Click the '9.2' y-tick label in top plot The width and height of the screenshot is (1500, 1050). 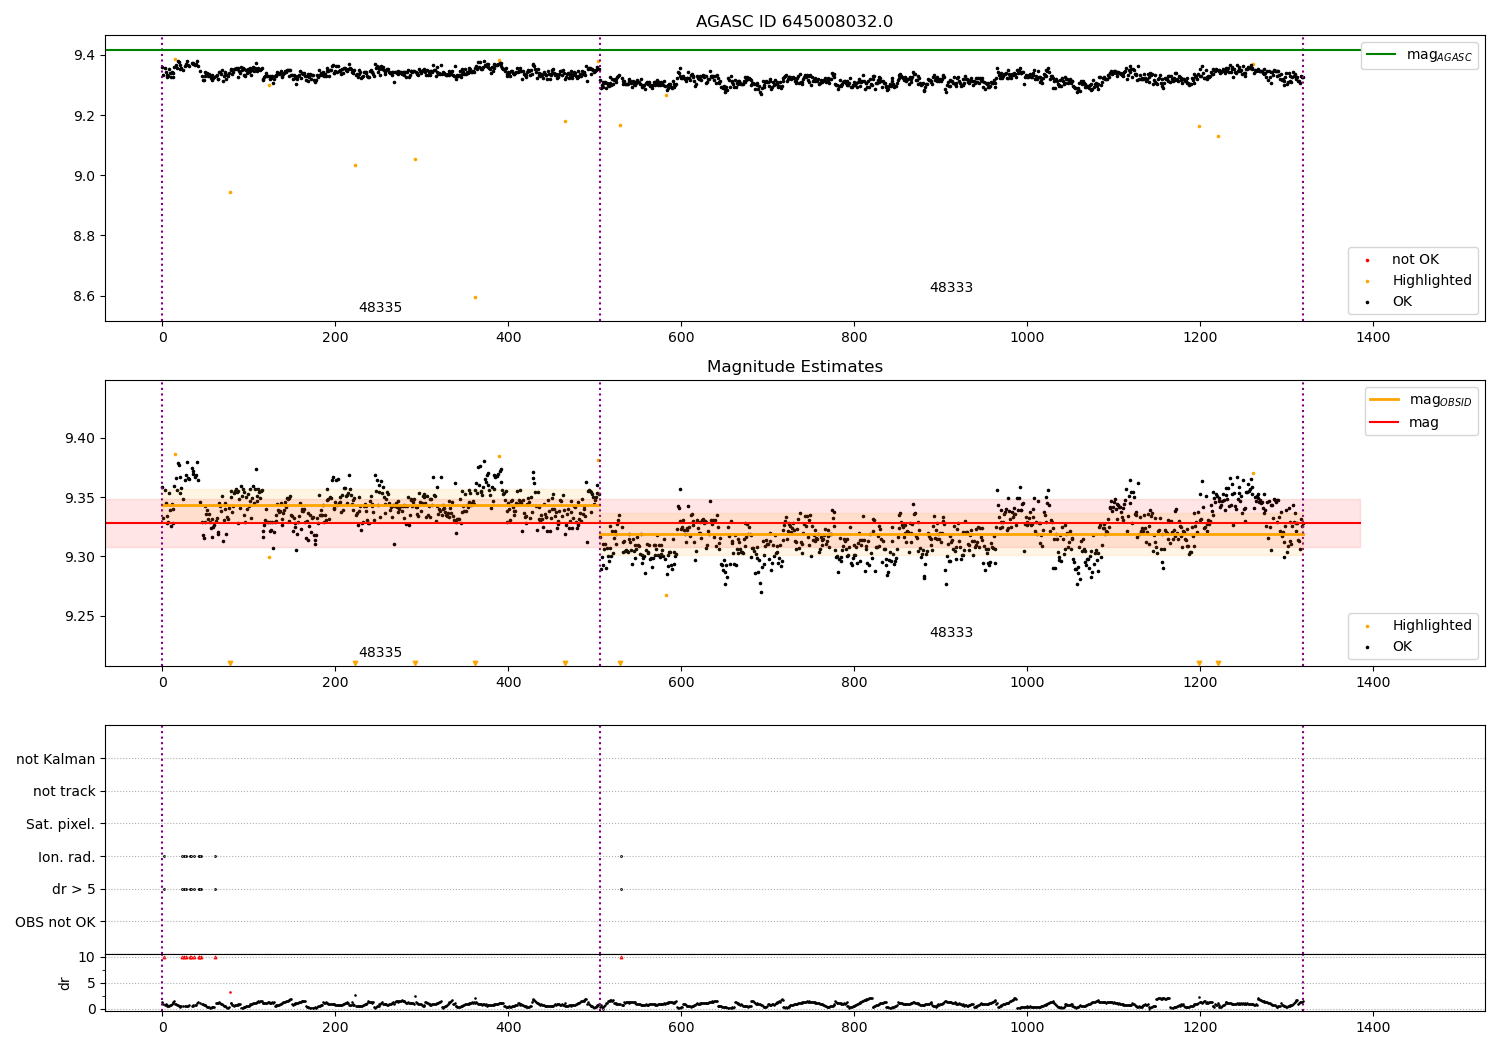[83, 117]
